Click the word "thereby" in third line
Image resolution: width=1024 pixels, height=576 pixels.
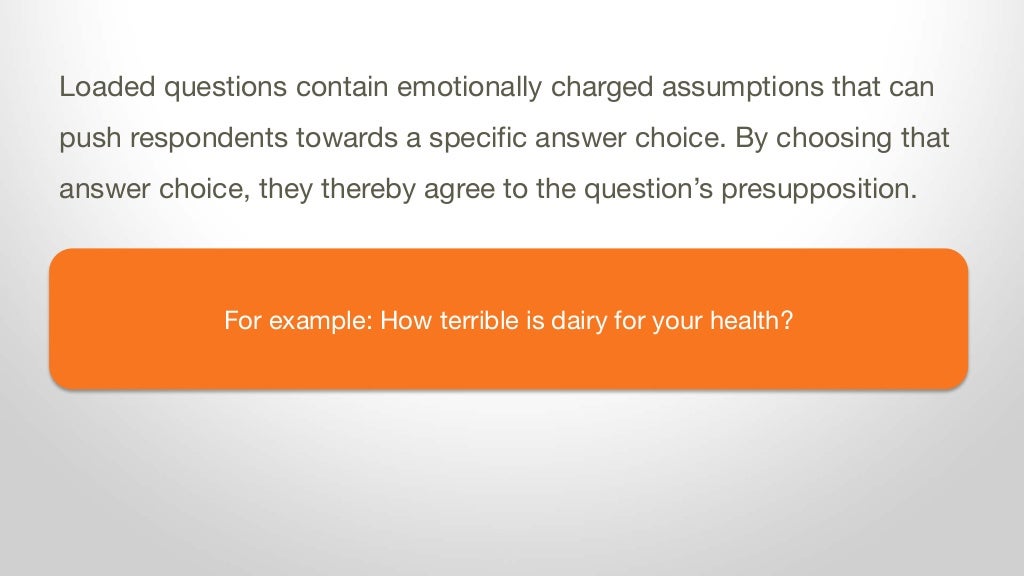[368, 189]
